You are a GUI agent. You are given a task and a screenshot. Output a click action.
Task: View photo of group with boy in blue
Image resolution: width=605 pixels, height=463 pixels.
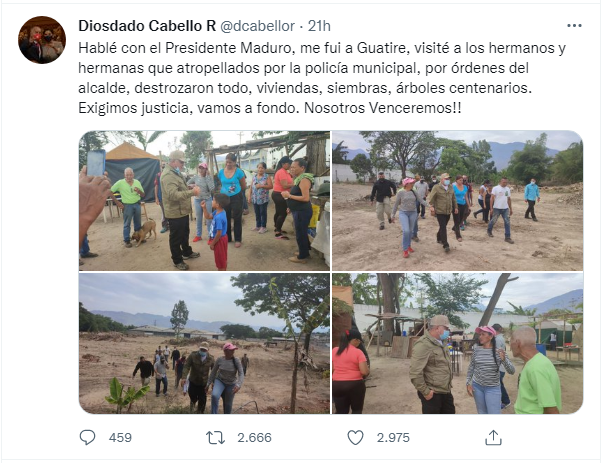pyautogui.click(x=204, y=201)
